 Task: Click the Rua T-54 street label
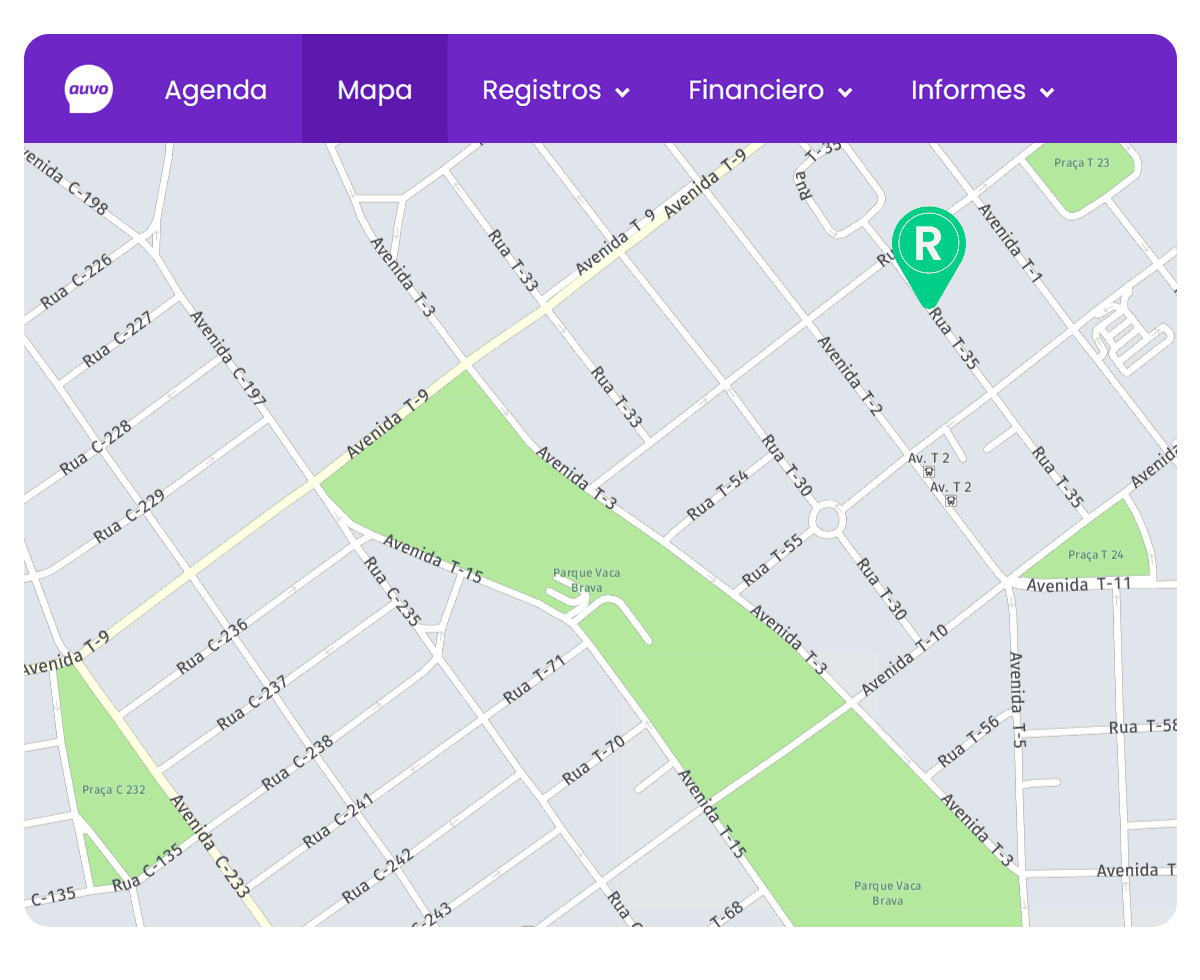(x=718, y=495)
